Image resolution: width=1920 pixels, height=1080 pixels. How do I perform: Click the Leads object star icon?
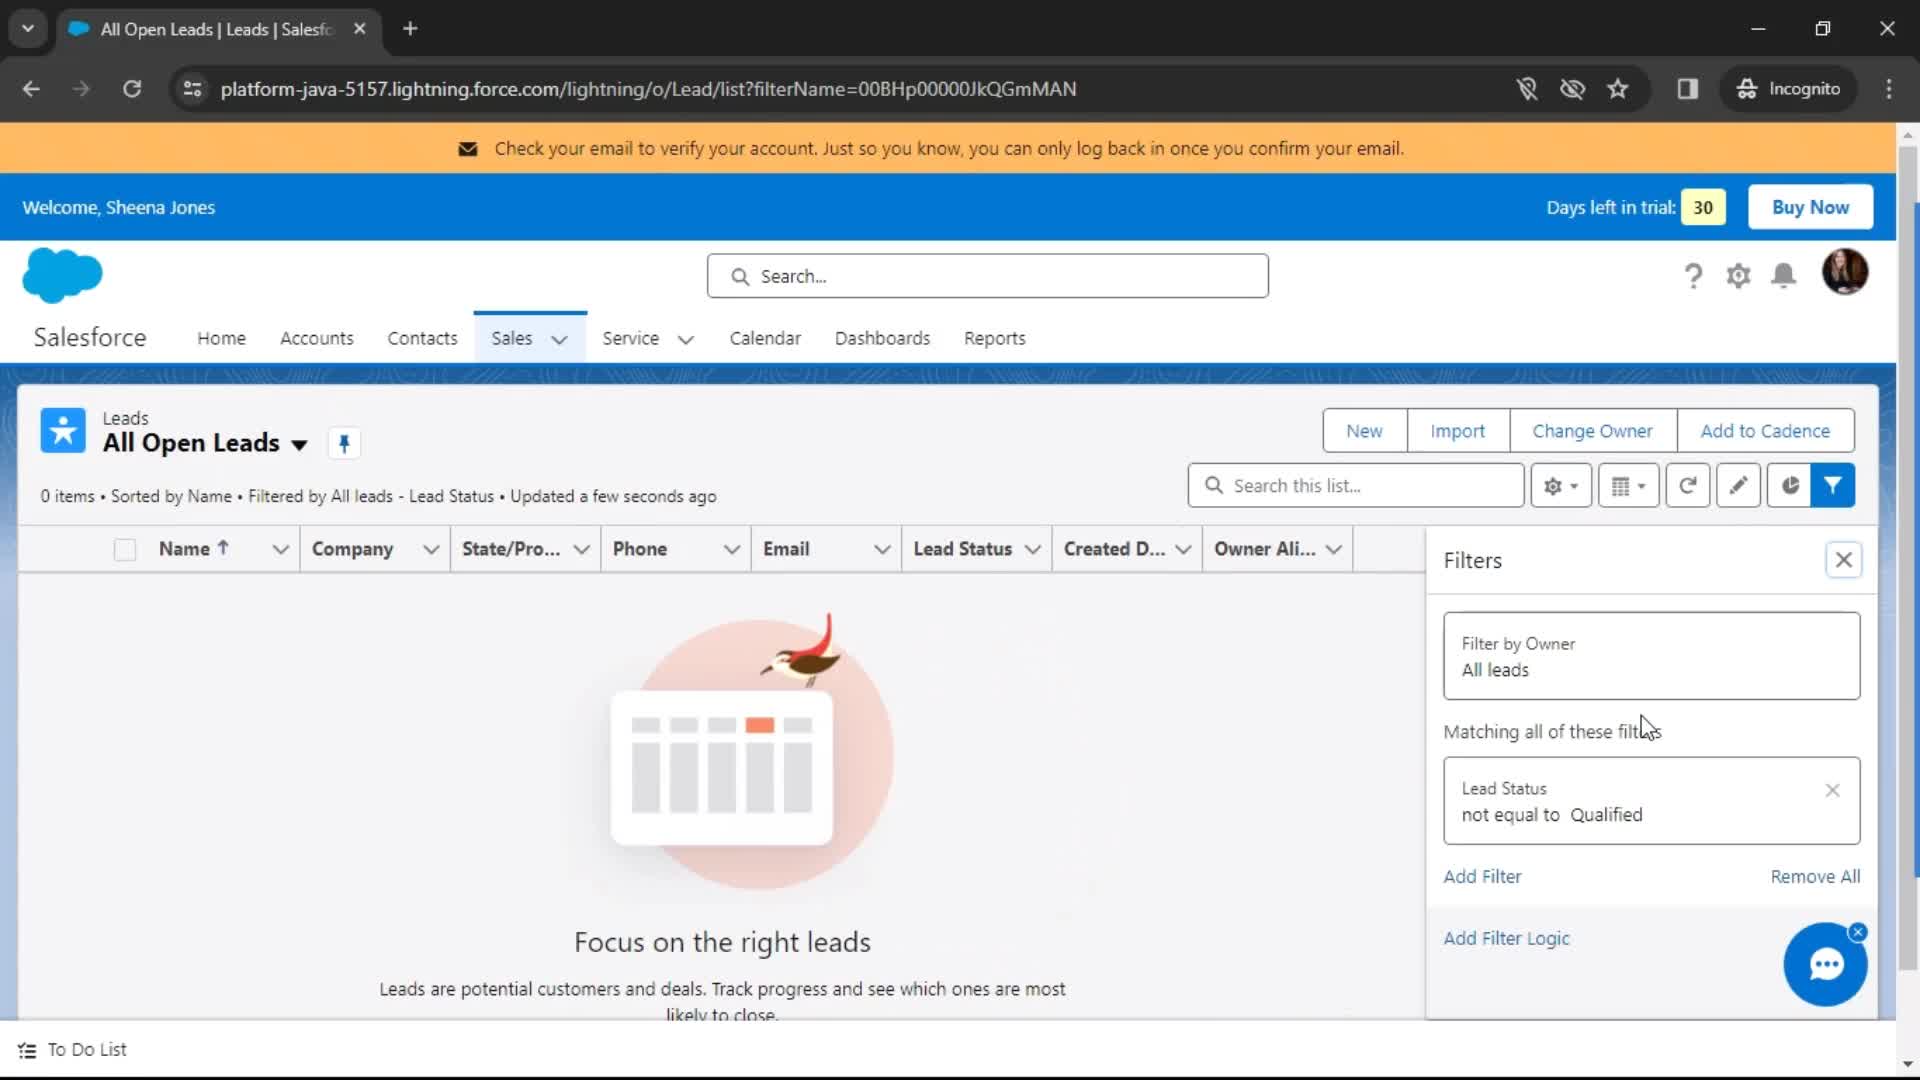coord(63,431)
